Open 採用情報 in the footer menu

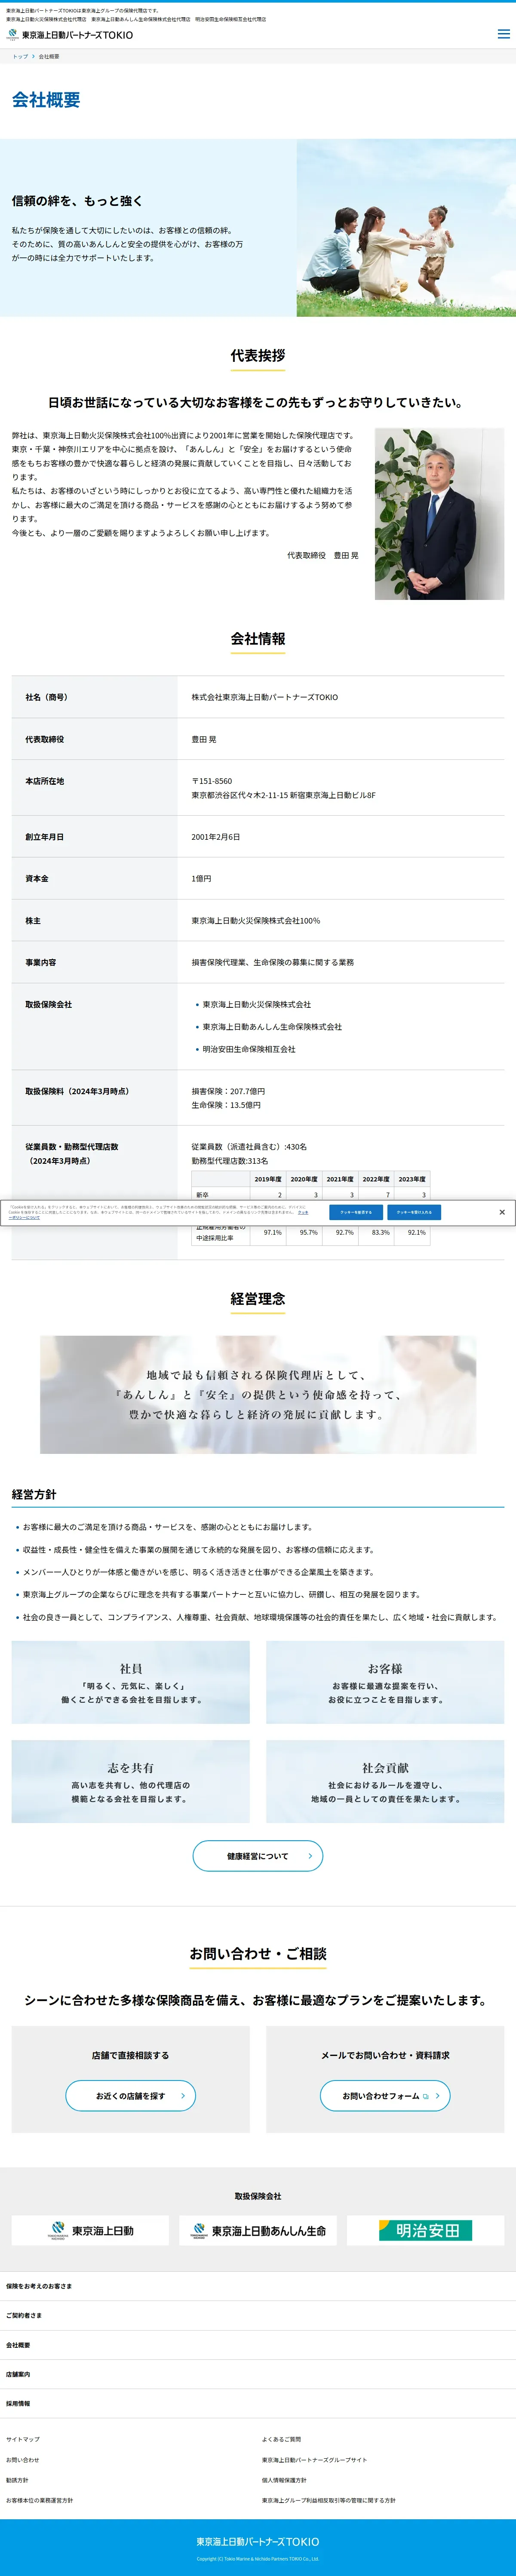[x=258, y=2403]
